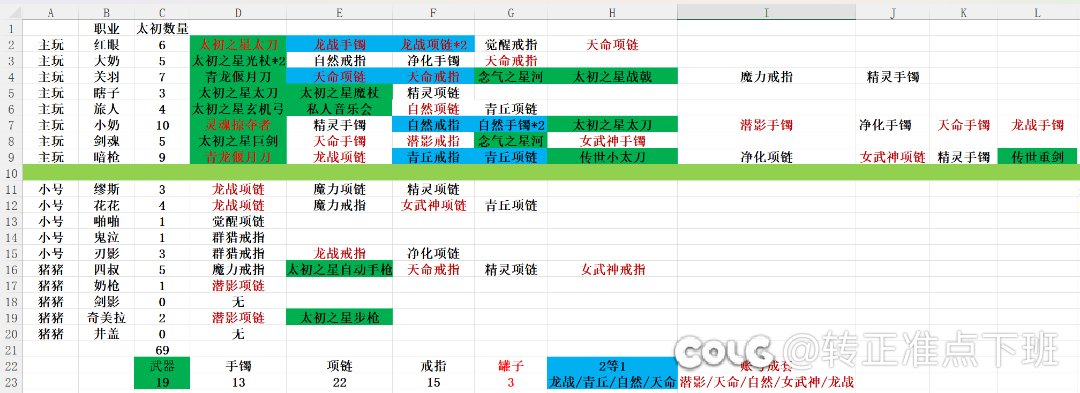Select the 职业 header cell
Screen dimensions: 1080x393
tap(106, 29)
